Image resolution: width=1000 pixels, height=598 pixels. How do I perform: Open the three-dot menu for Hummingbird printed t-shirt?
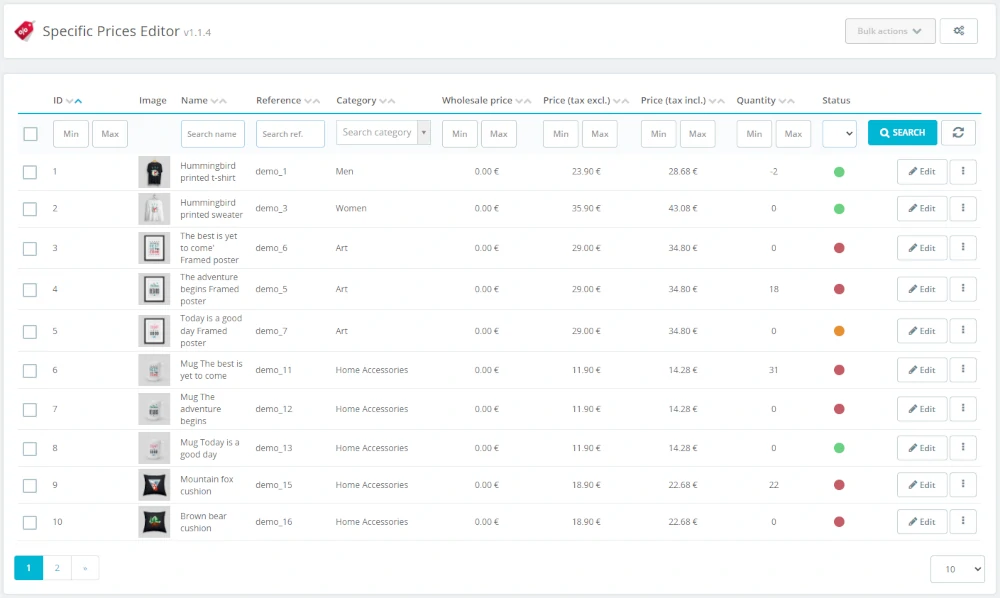[962, 171]
